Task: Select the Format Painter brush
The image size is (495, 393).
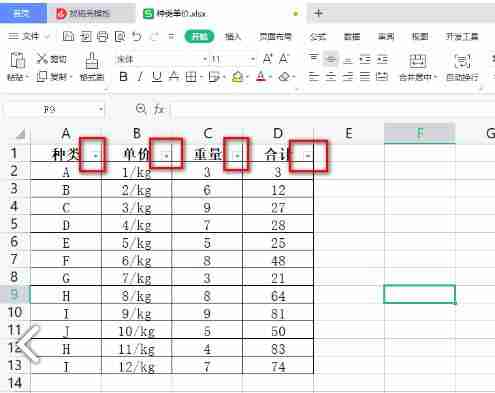Action: click(x=92, y=67)
